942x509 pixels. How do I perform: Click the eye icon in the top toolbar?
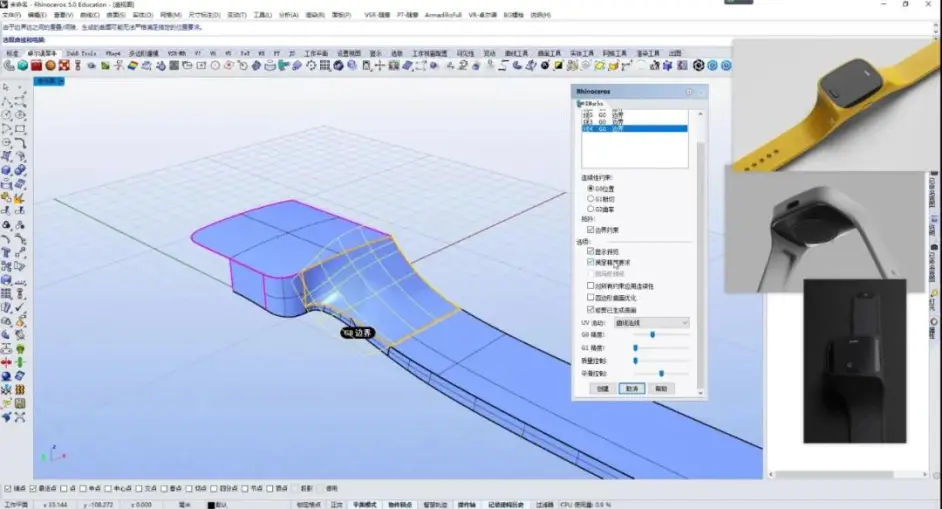[91, 66]
